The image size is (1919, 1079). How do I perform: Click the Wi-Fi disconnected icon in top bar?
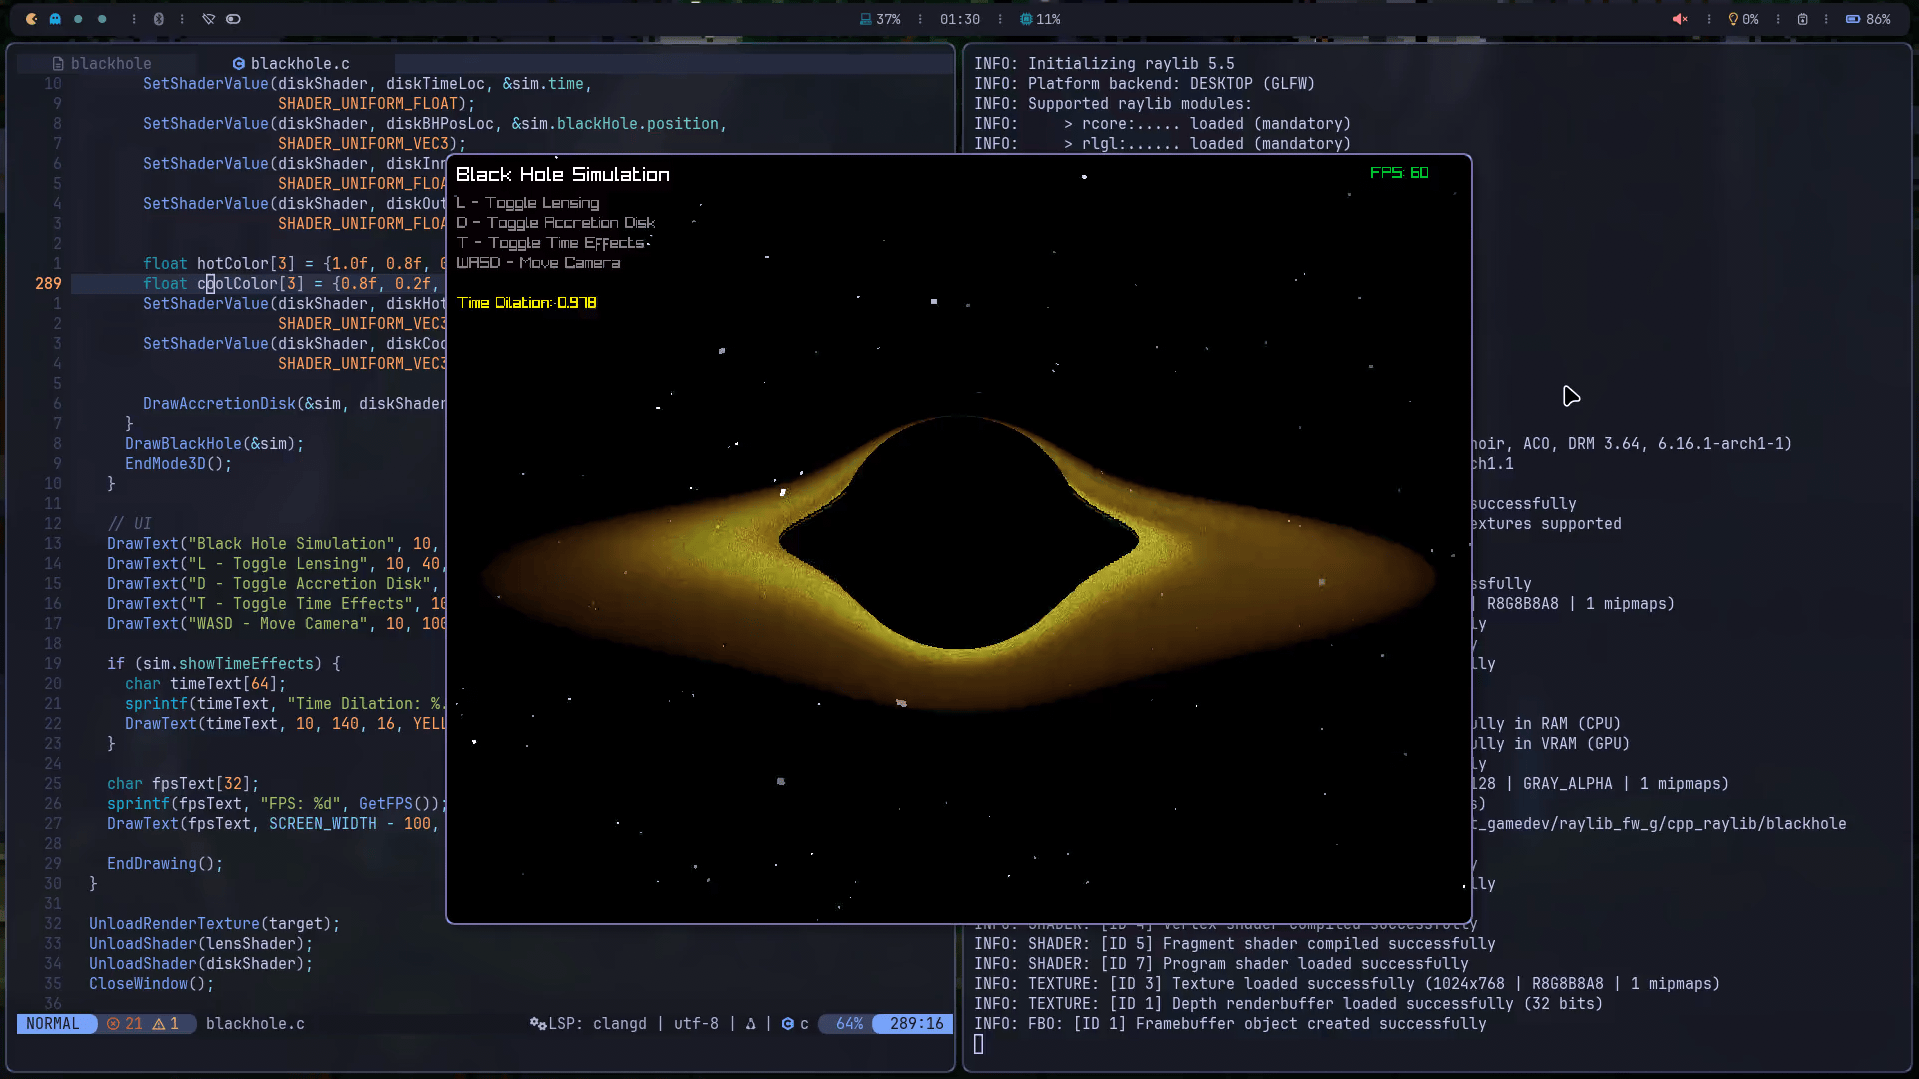pos(208,19)
